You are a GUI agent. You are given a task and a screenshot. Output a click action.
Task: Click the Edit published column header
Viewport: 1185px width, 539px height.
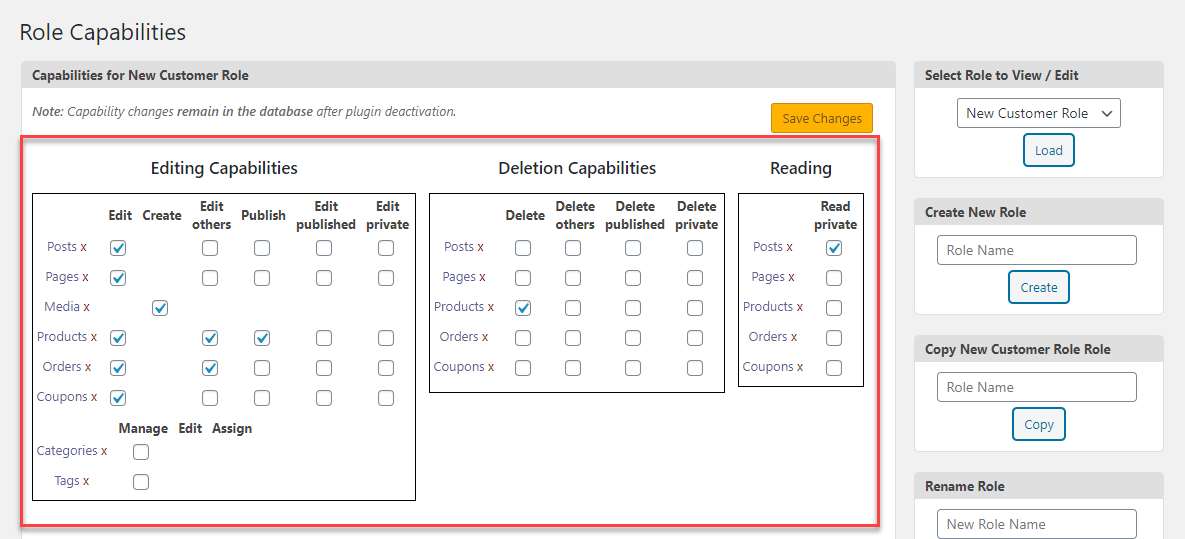click(x=326, y=215)
